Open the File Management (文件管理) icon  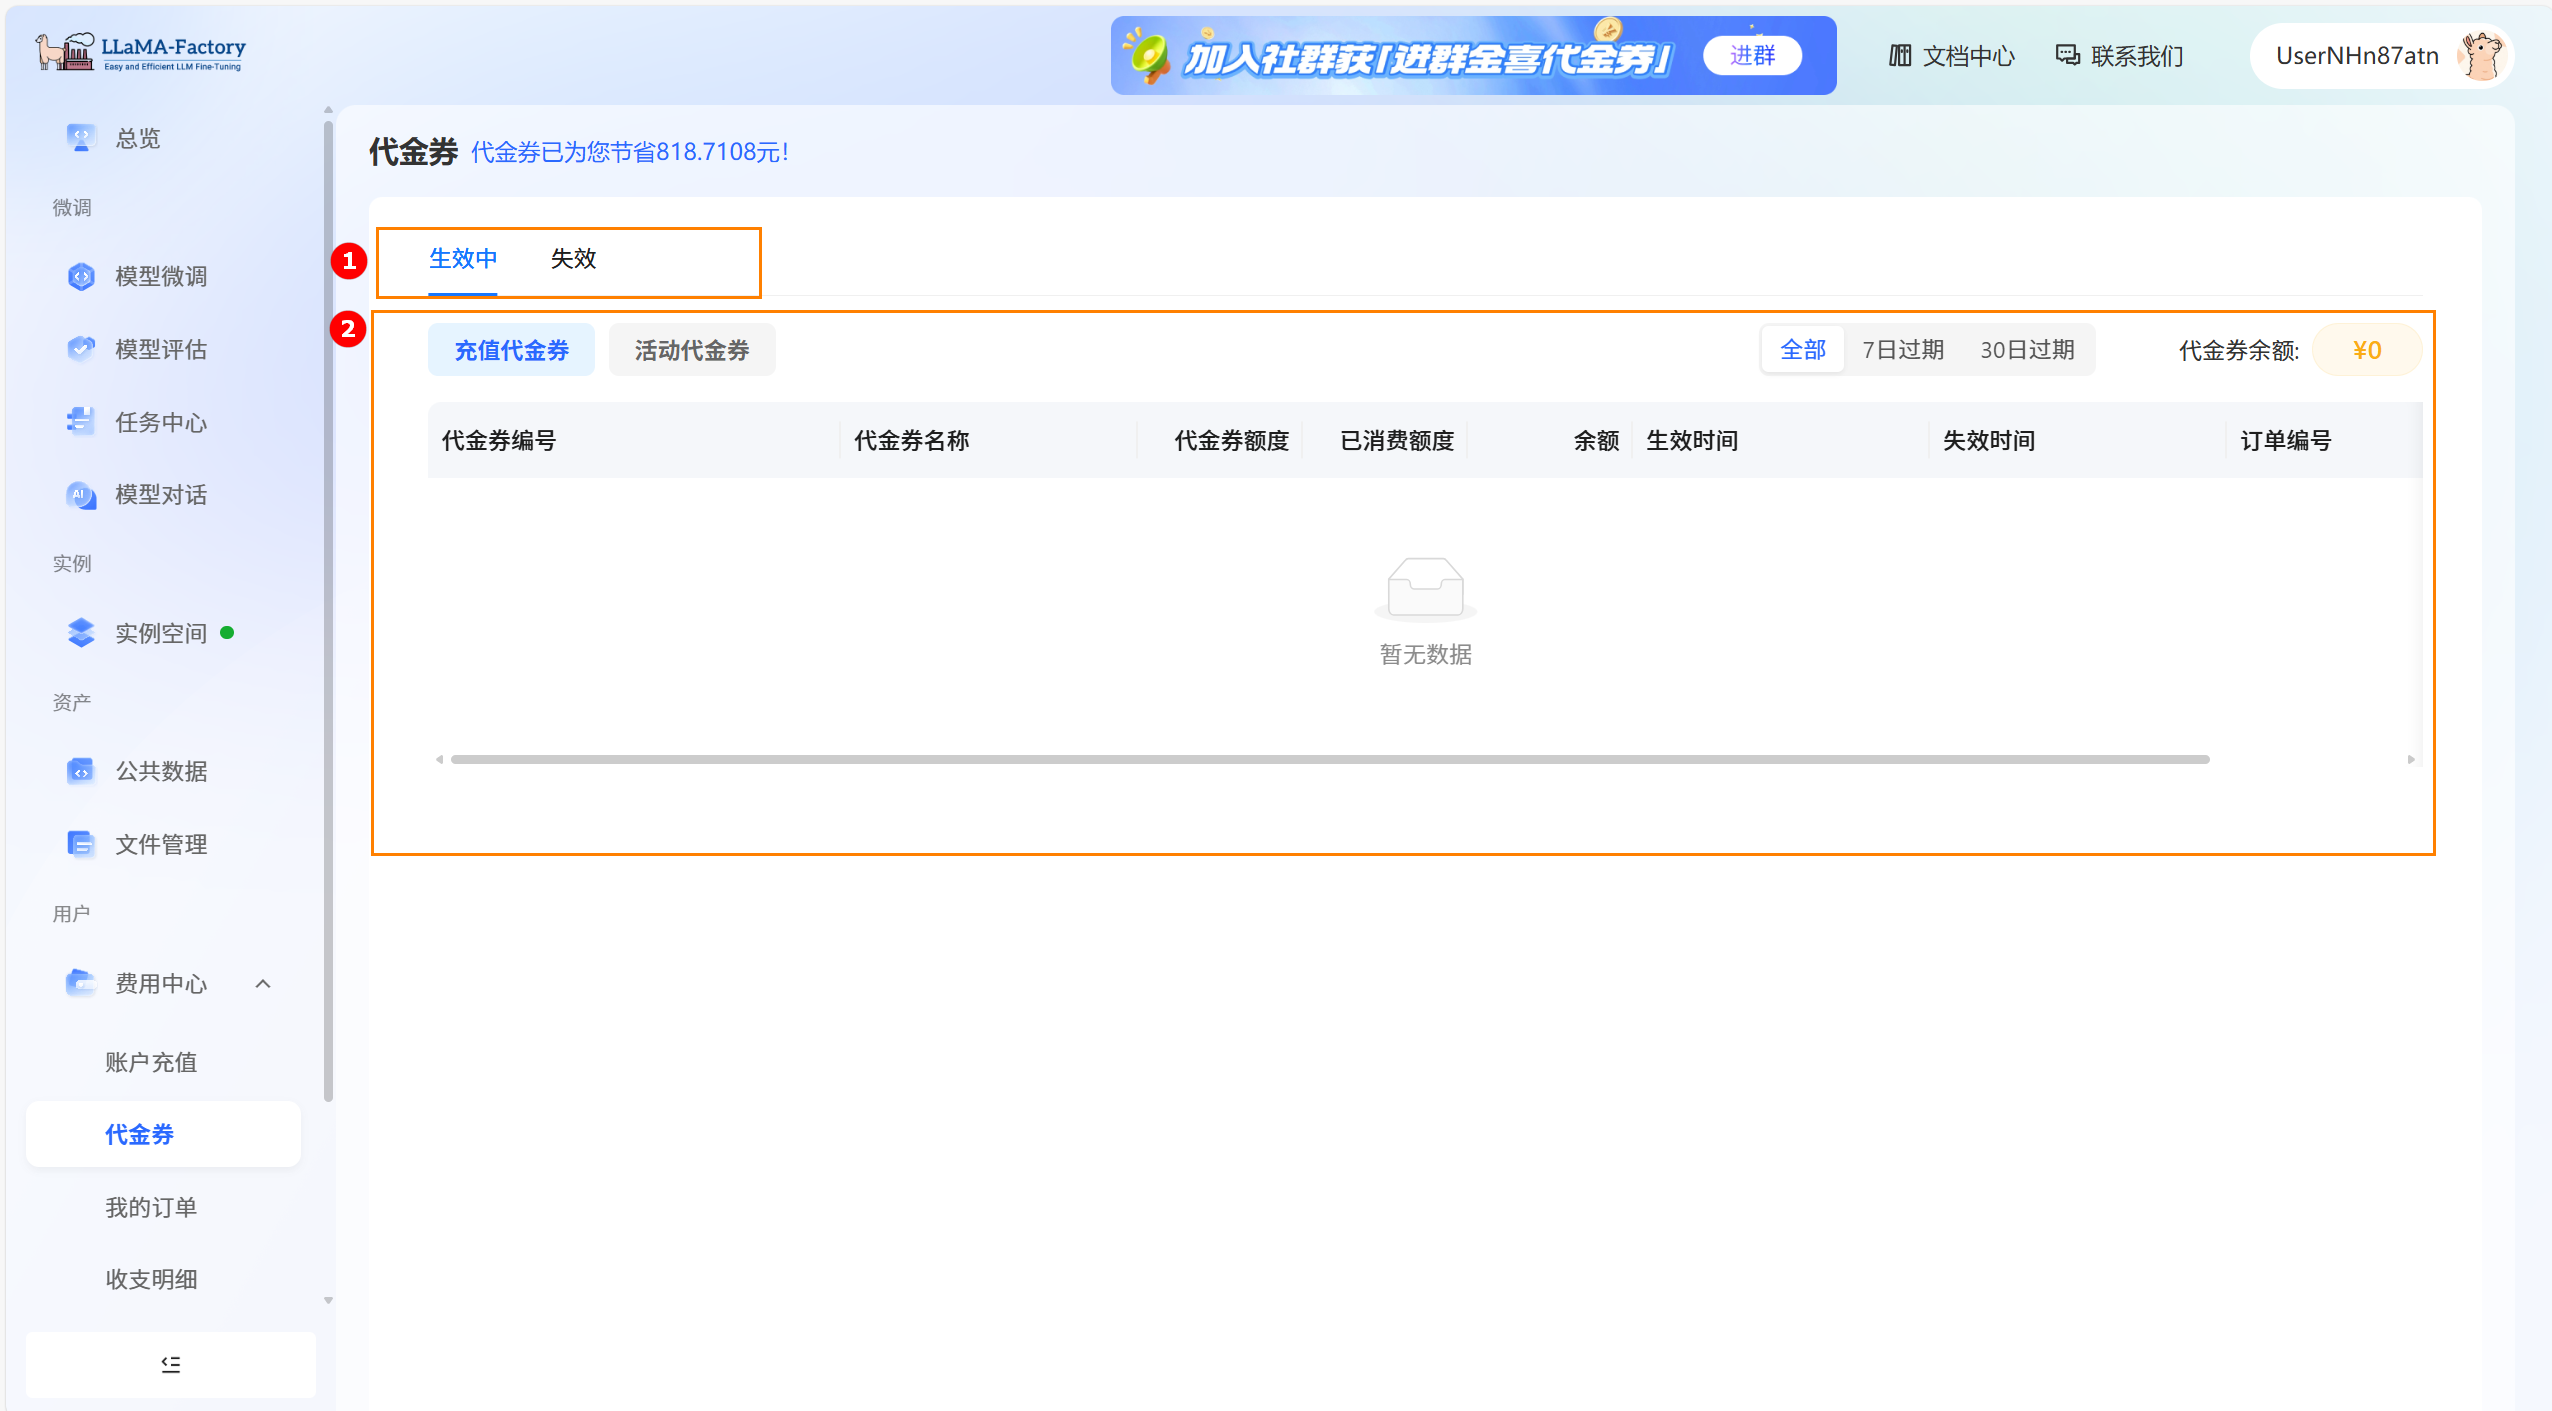pyautogui.click(x=80, y=844)
